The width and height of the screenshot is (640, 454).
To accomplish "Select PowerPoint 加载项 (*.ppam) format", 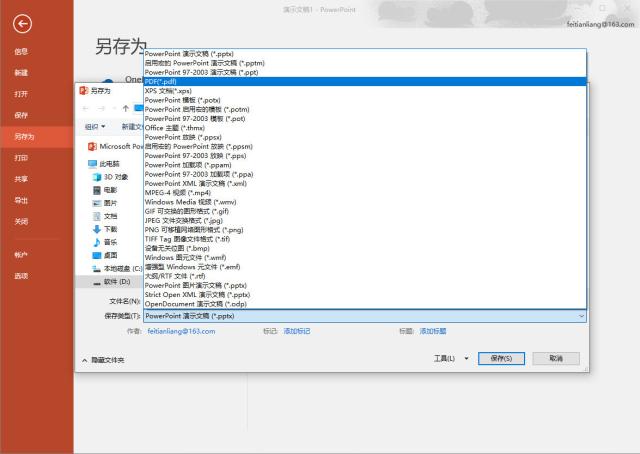I will pyautogui.click(x=365, y=165).
